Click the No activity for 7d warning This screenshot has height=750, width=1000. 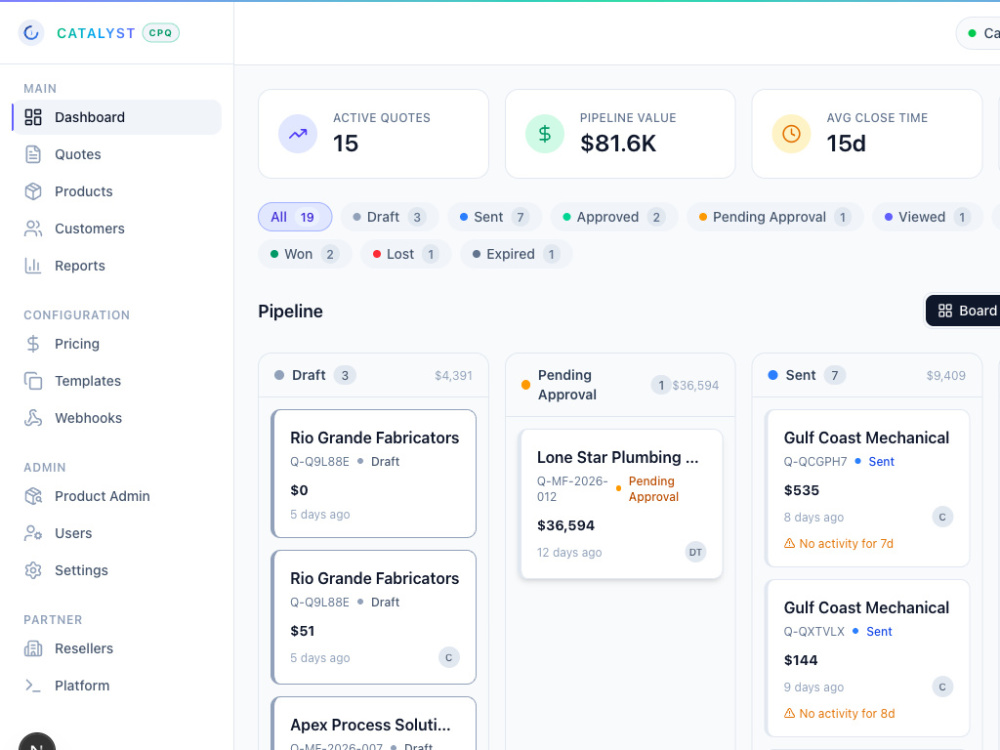(x=839, y=543)
